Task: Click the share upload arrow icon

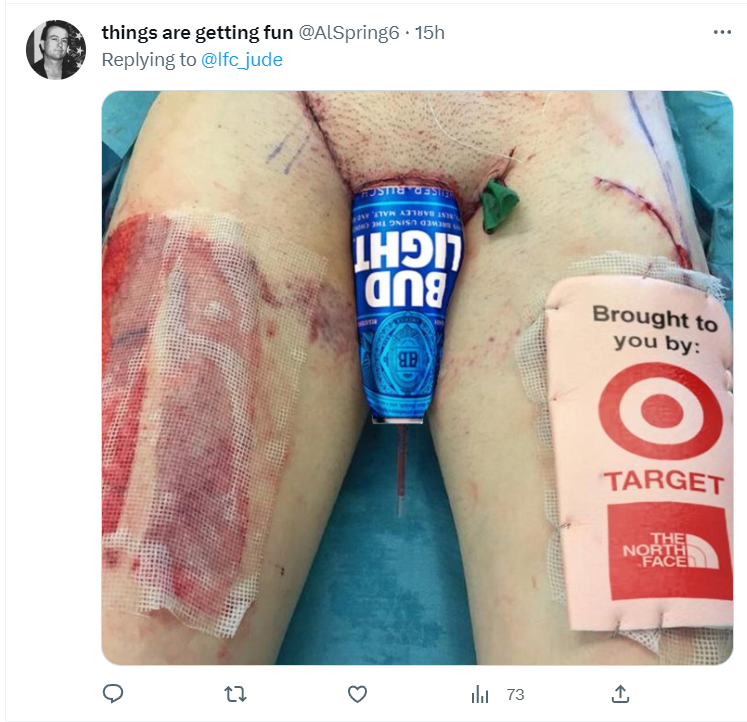Action: [x=620, y=694]
